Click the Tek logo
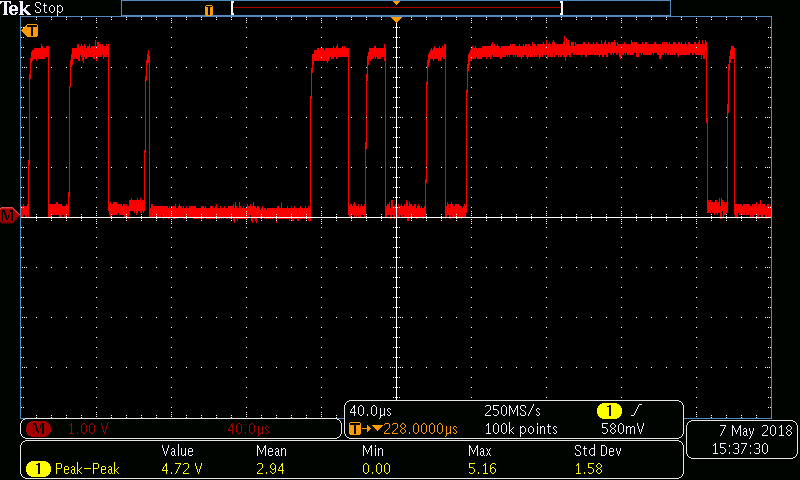Screen dimensions: 800x480 (16, 8)
